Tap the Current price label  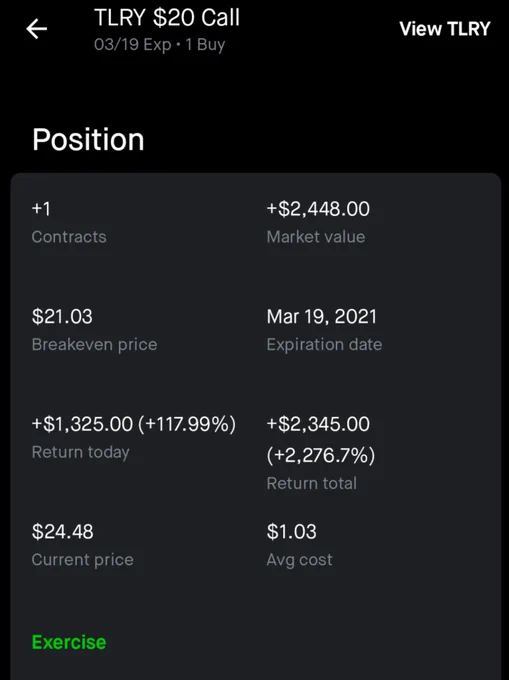83,560
